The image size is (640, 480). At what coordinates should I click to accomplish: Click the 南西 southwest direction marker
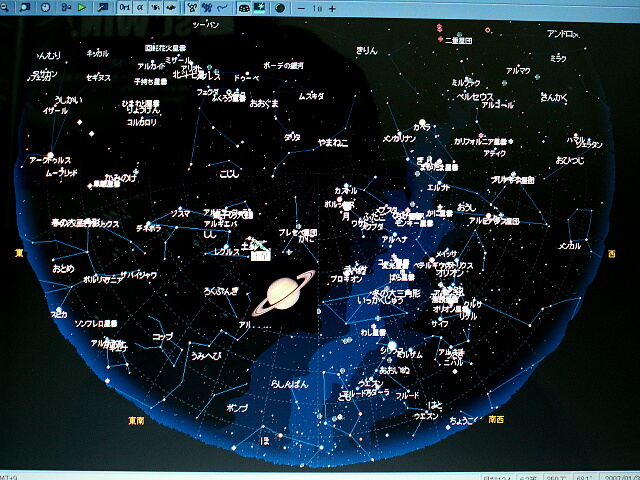(496, 419)
